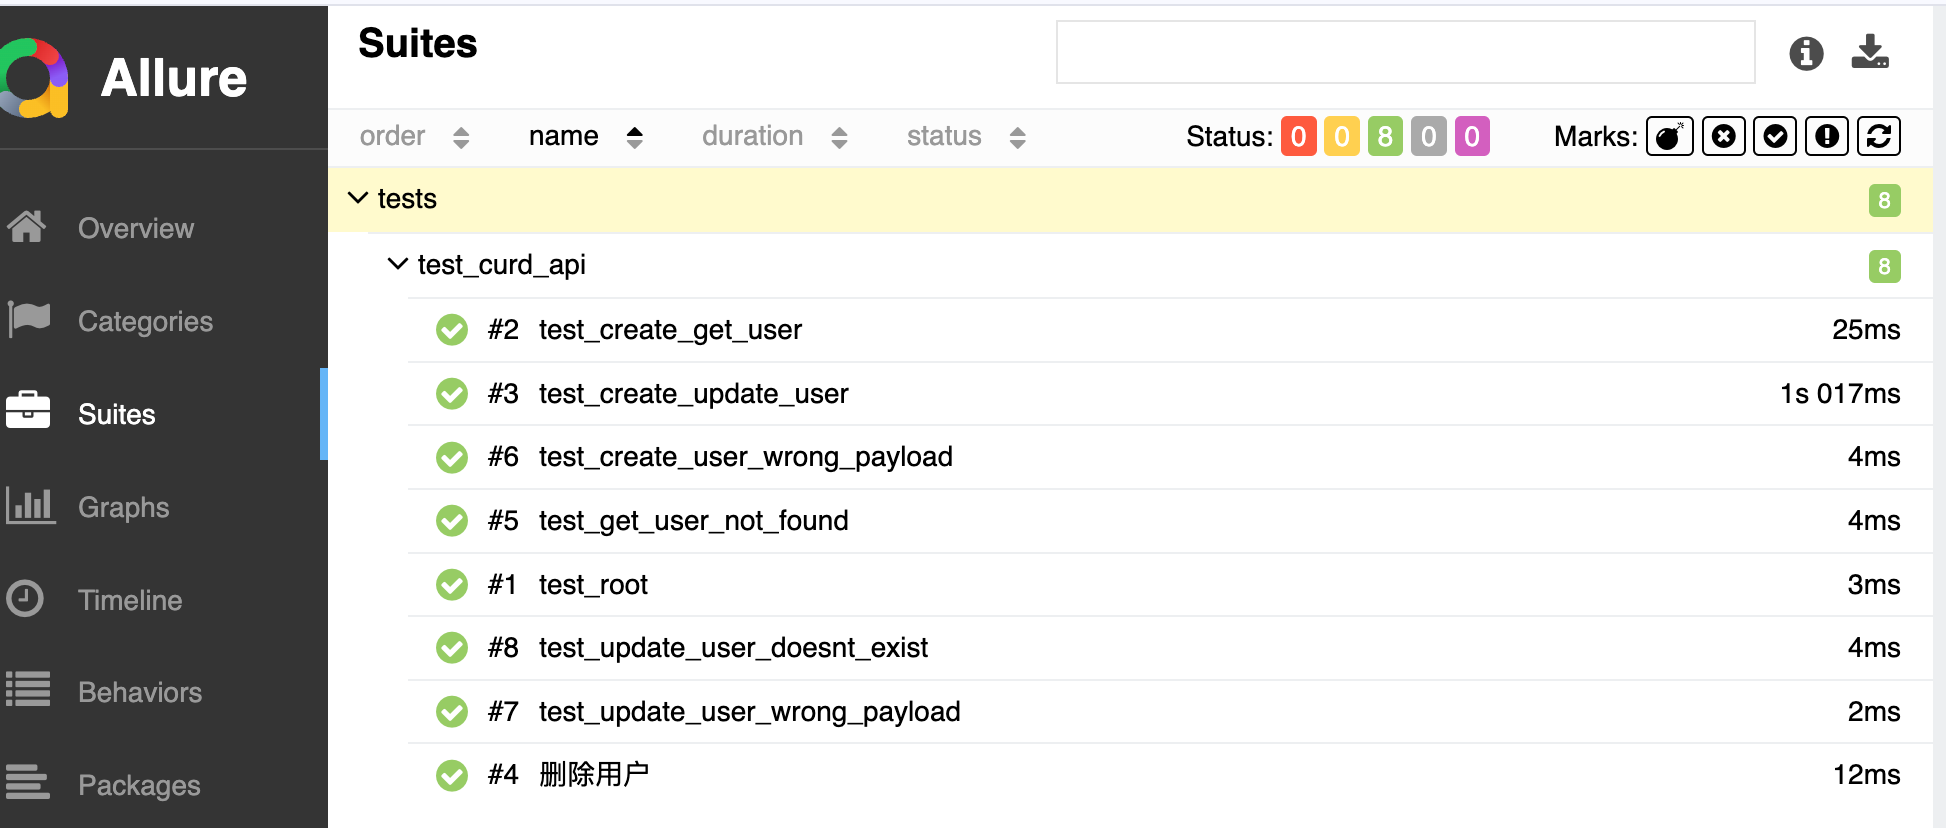1946x828 pixels.
Task: Toggle the flaky bomb mark filter
Action: click(1670, 136)
